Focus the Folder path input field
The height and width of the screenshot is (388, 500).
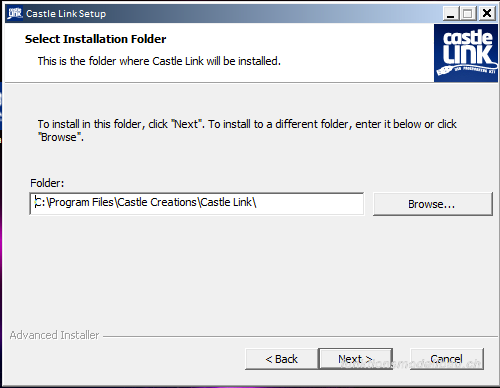[x=197, y=204]
